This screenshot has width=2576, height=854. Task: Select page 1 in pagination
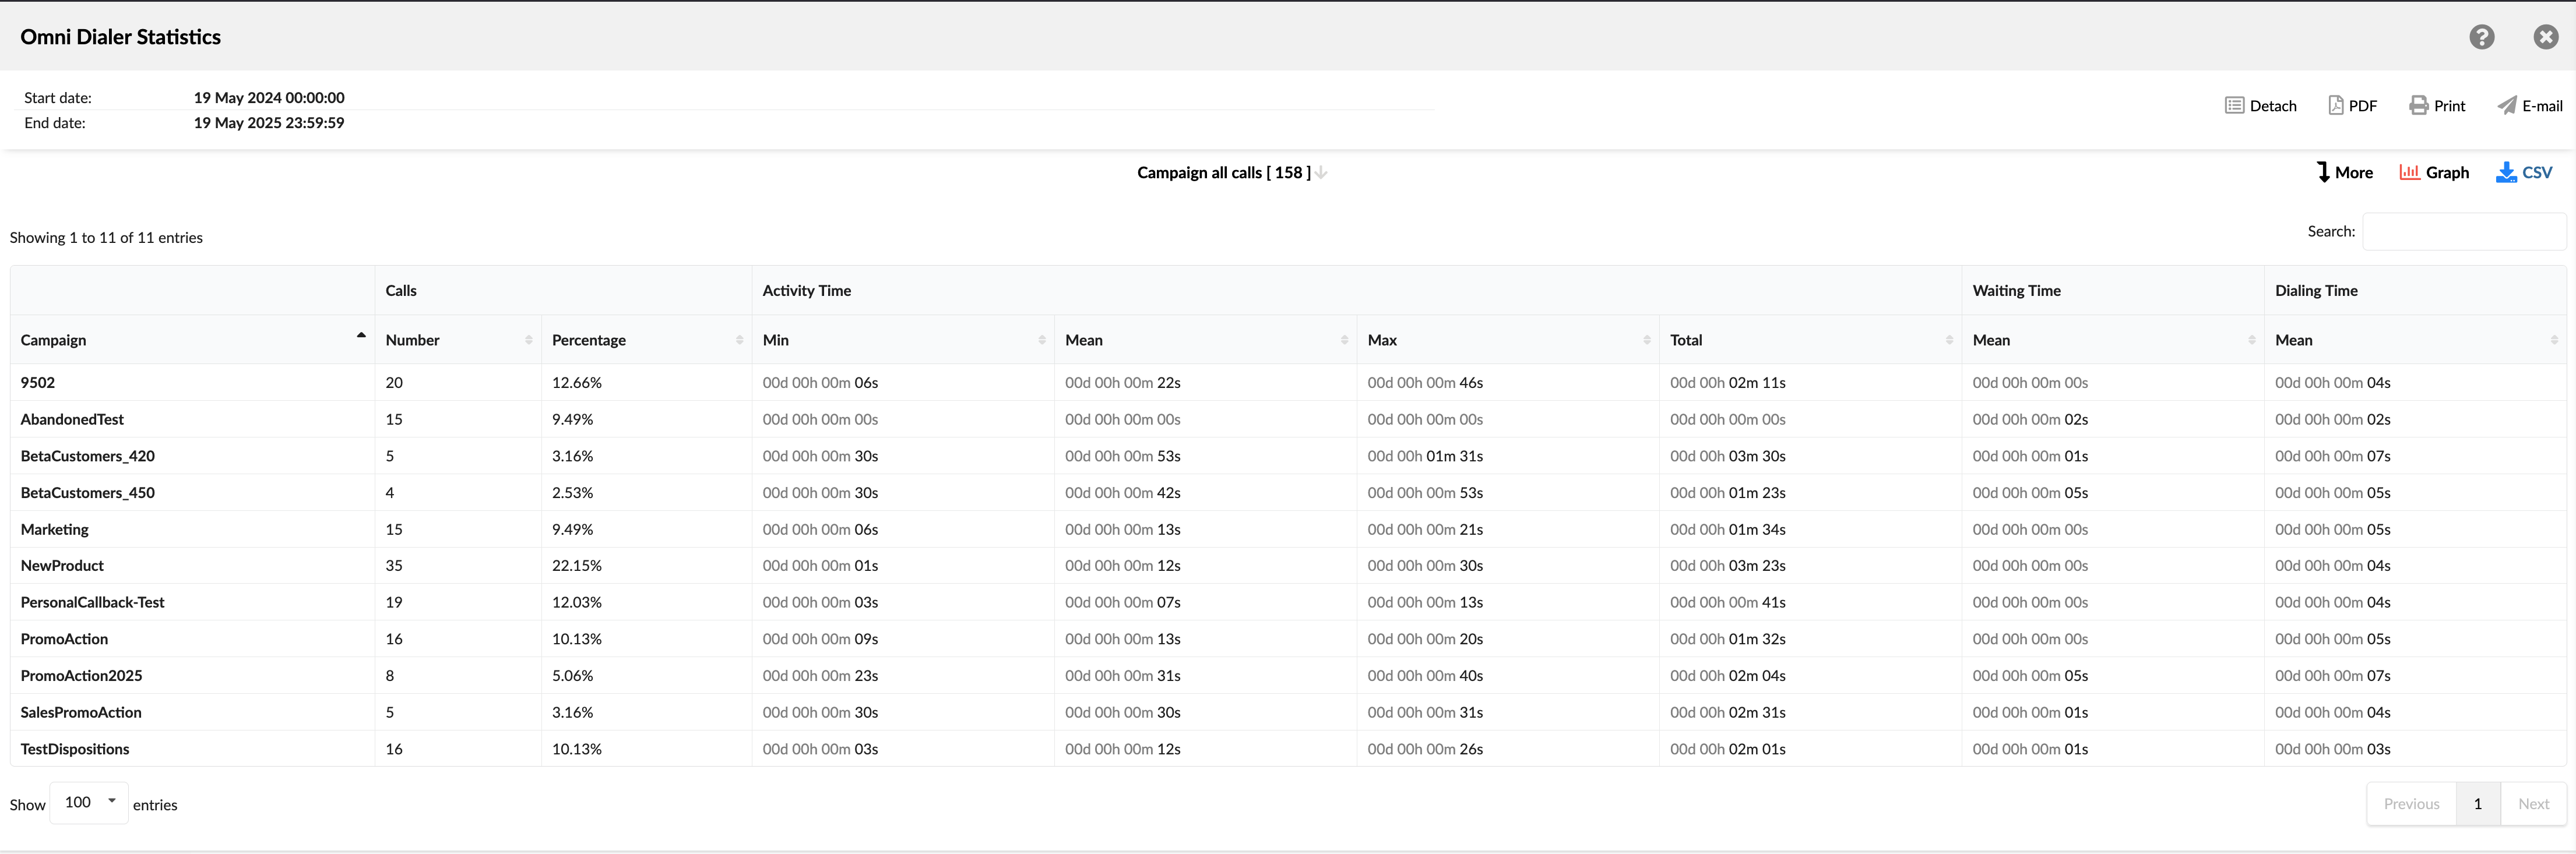pos(2478,803)
